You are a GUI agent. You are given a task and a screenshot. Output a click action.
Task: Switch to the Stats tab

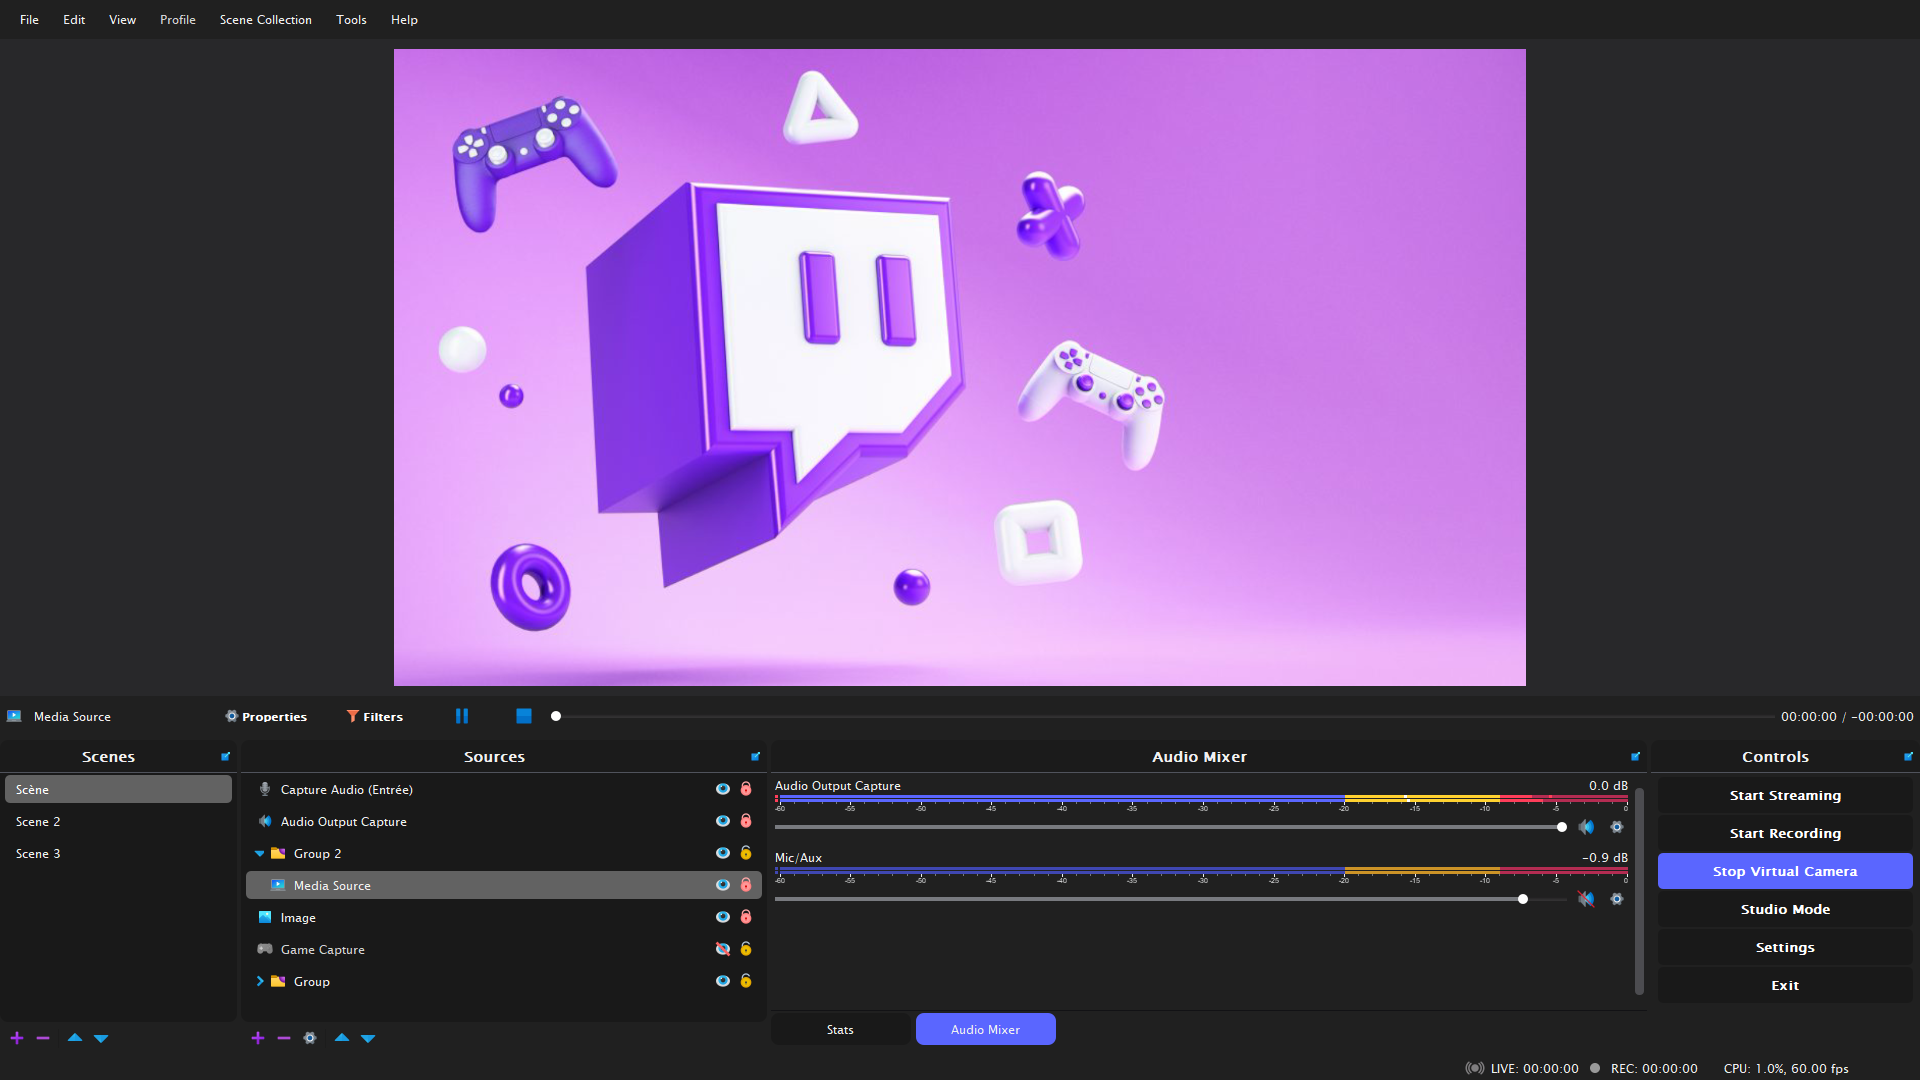click(840, 1029)
